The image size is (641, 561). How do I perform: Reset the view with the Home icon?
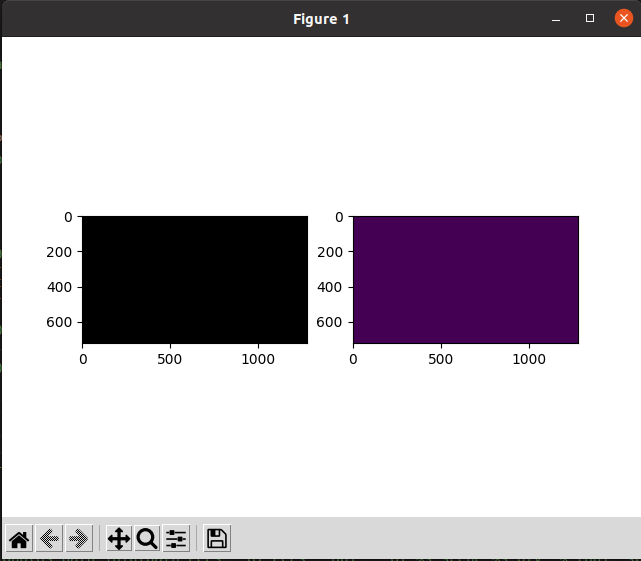(19, 539)
